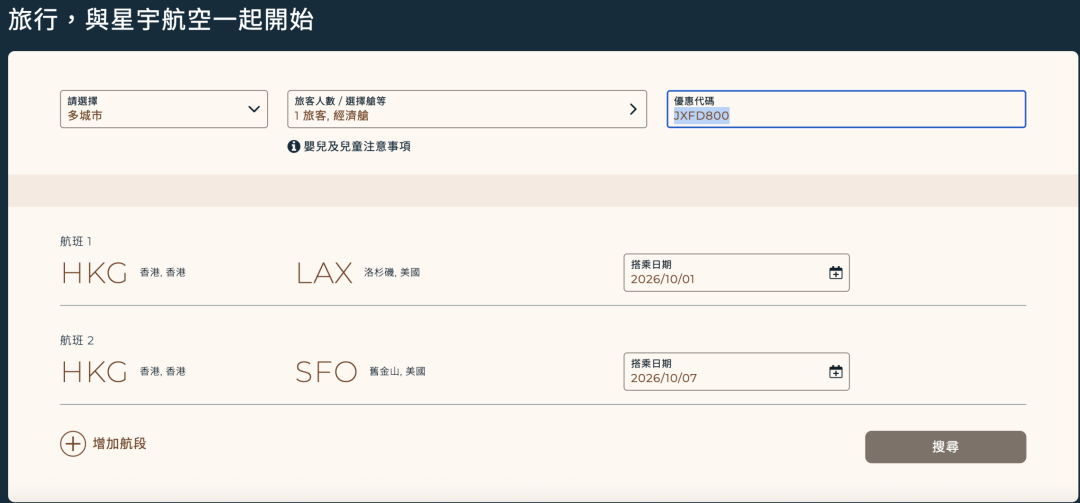Click the 航班 2 heading
The image size is (1080, 503).
(x=76, y=340)
